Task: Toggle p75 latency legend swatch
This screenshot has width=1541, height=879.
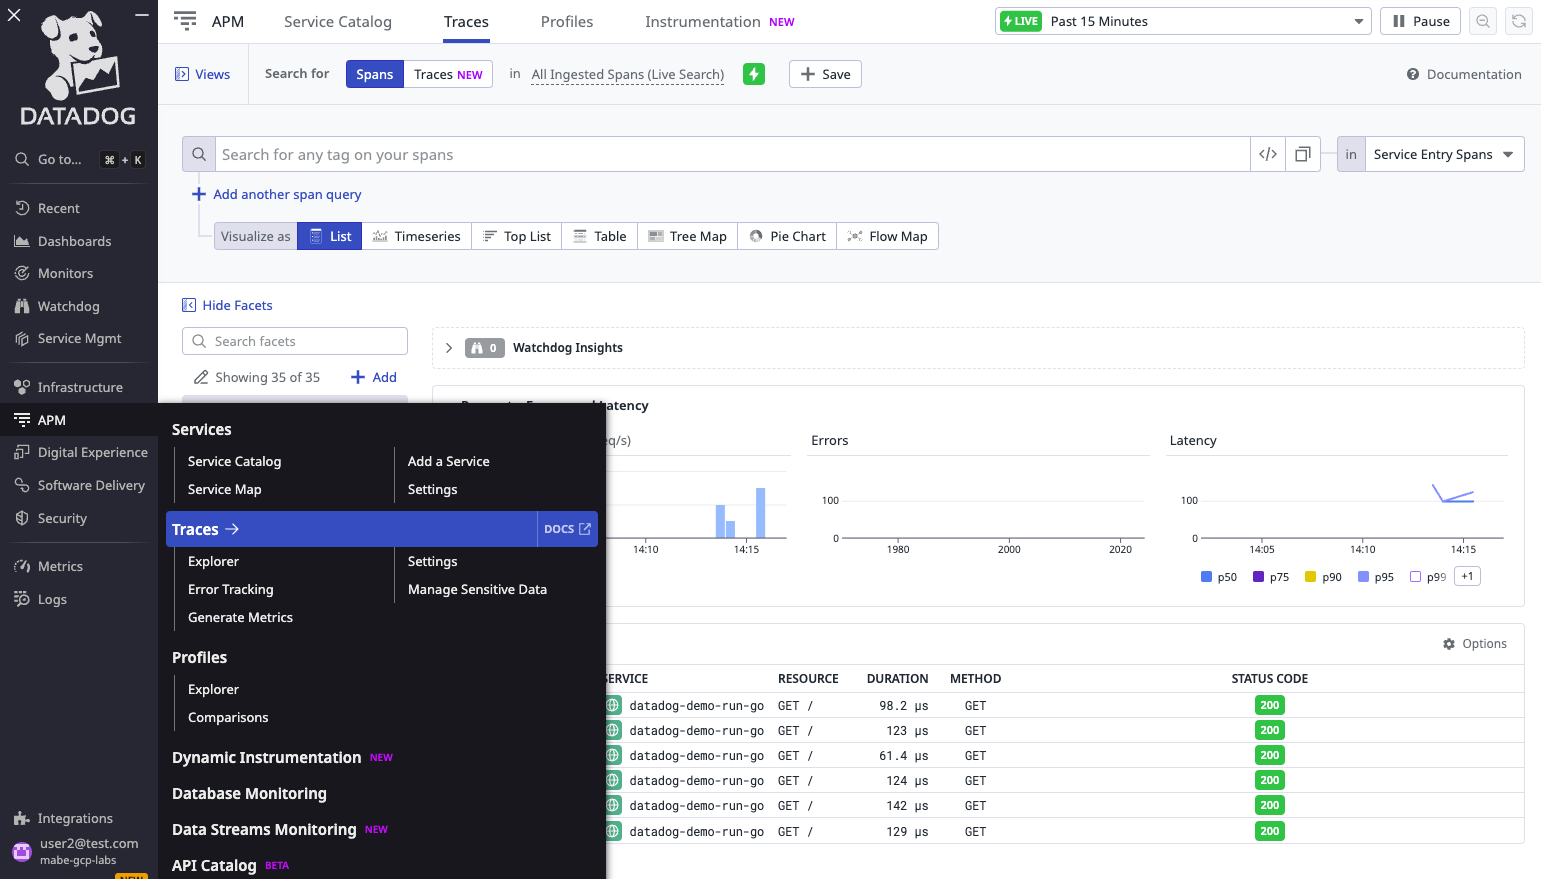Action: click(x=1259, y=577)
